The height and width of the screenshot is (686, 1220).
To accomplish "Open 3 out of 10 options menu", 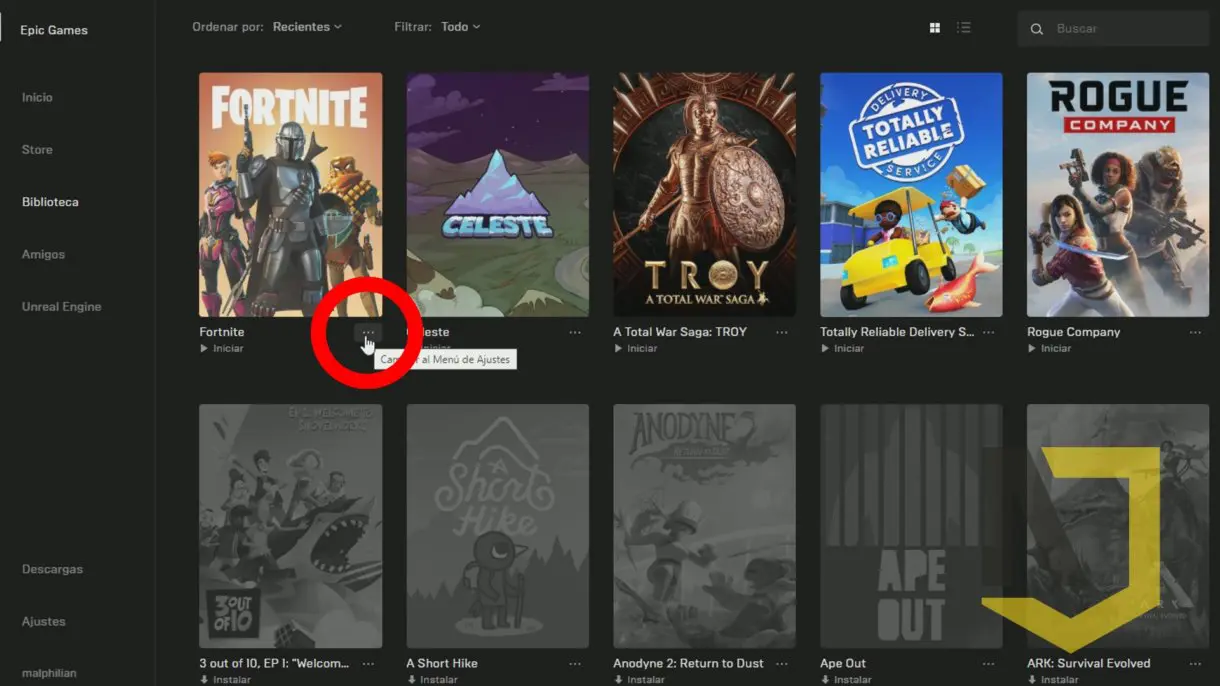I will point(368,663).
